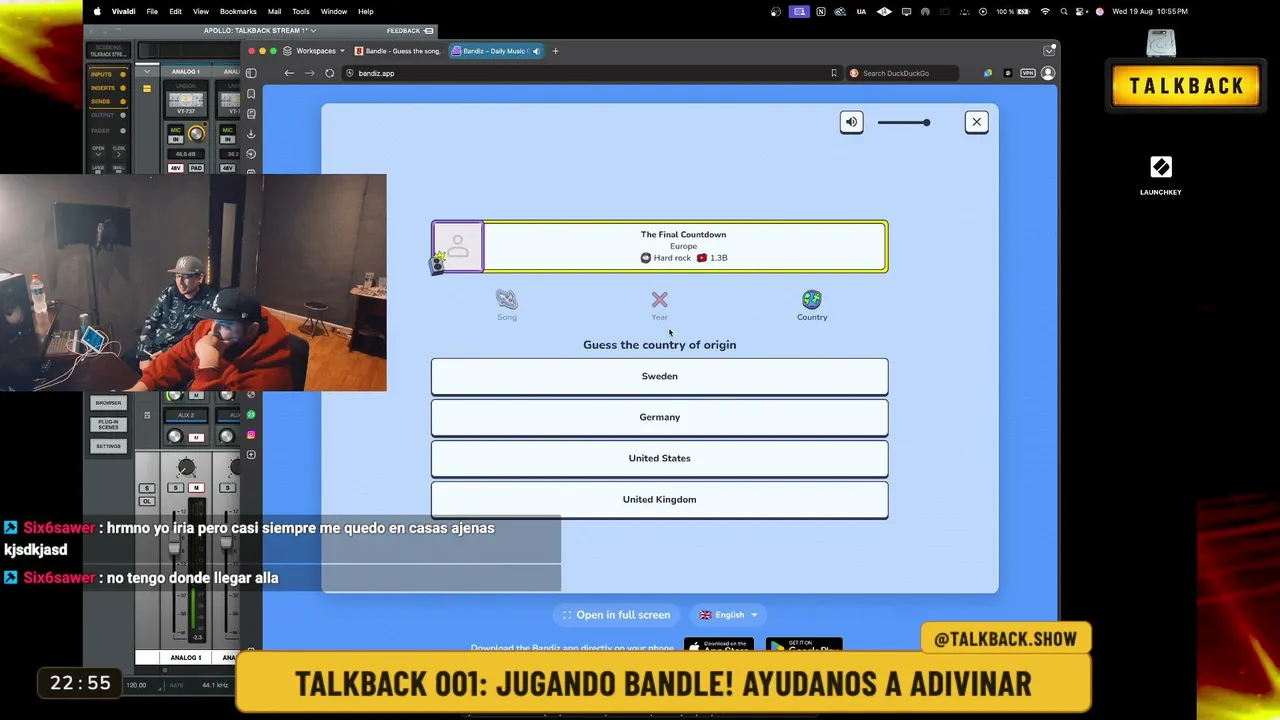Image resolution: width=1280 pixels, height=720 pixels.
Task: Toggle the Vivaldi side panel
Action: pyautogui.click(x=251, y=73)
